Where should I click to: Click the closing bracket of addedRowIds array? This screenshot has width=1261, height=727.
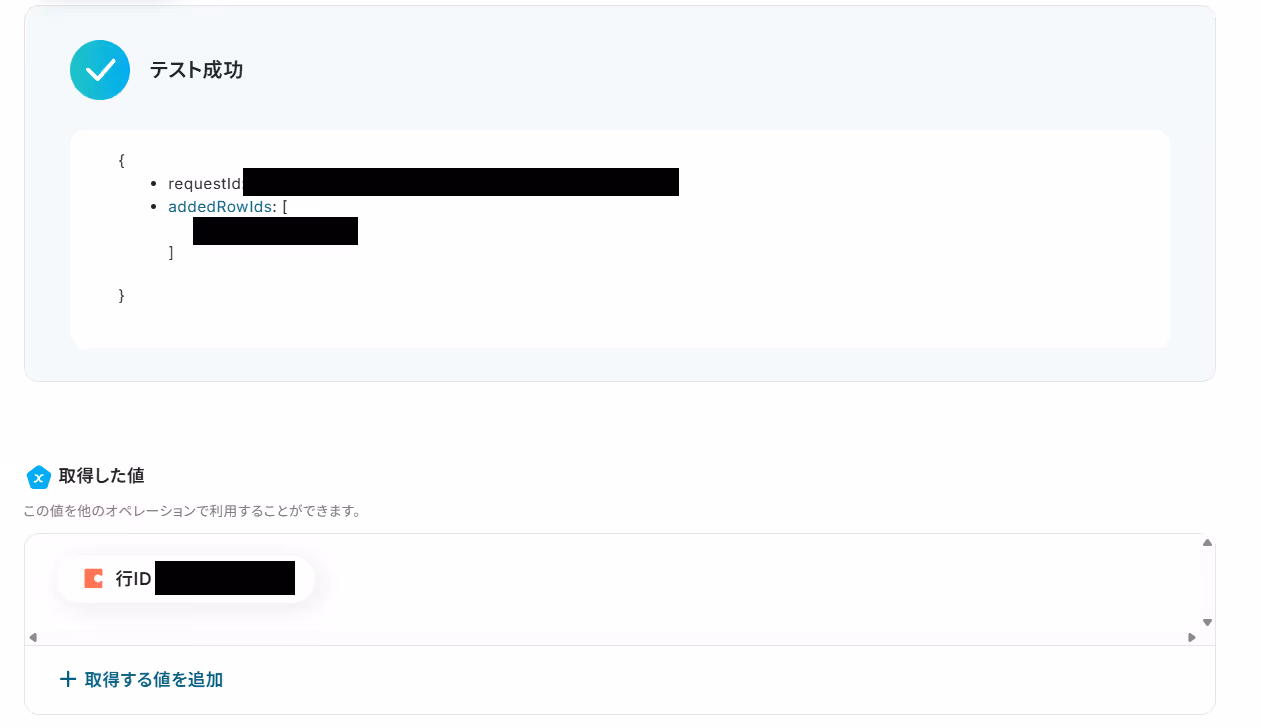171,253
